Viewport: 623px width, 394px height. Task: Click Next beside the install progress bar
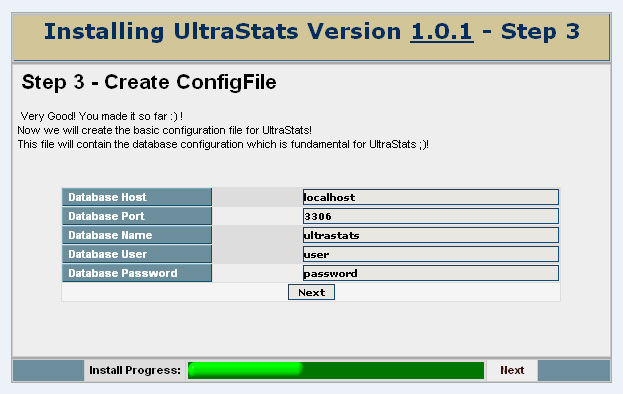click(x=512, y=370)
